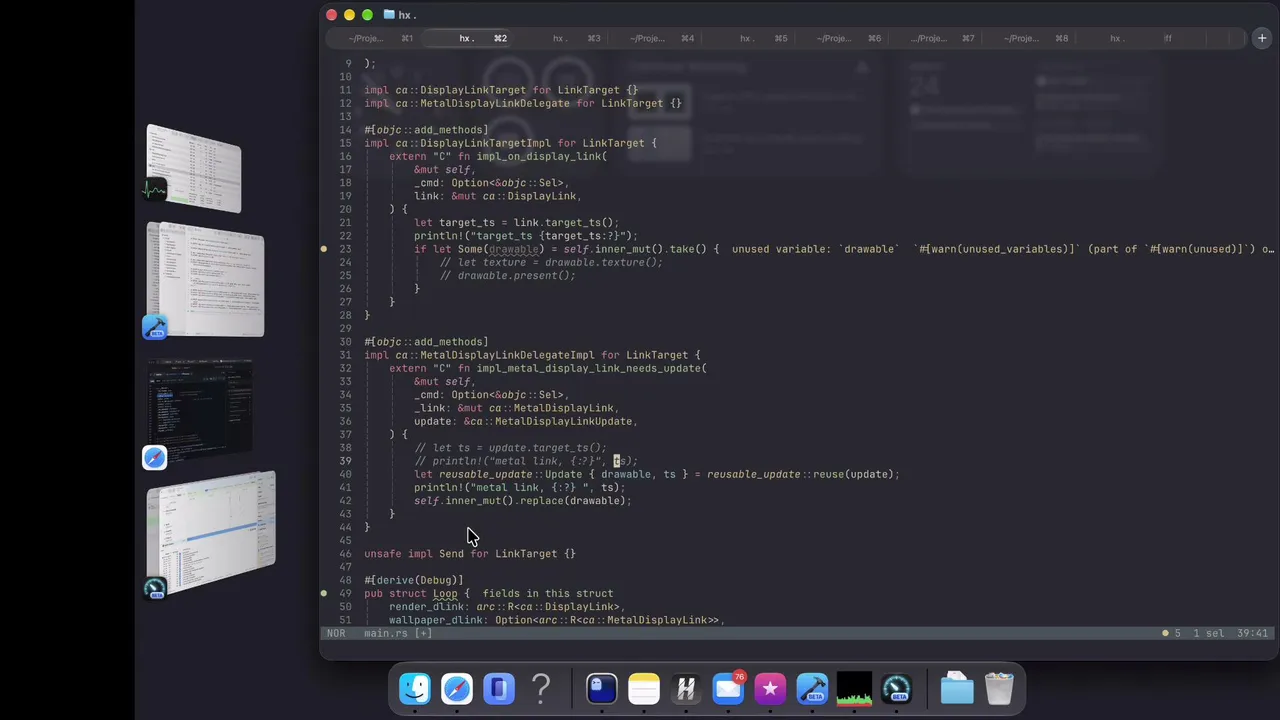
Task: Click line number 31 in gutter
Action: tap(345, 355)
